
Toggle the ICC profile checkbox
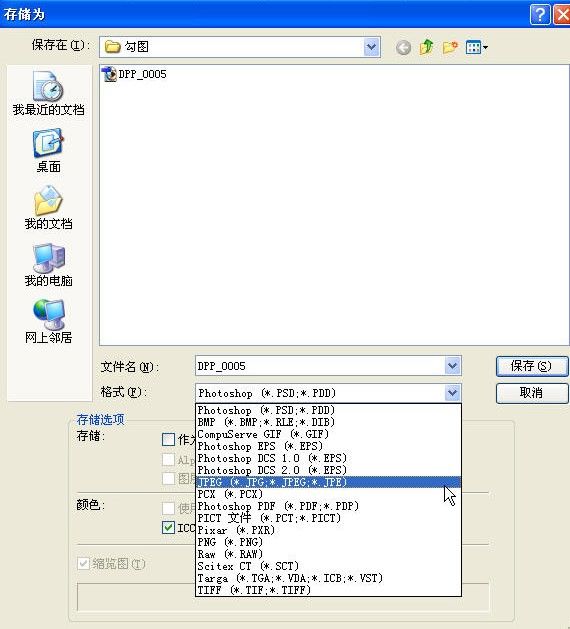click(x=168, y=528)
